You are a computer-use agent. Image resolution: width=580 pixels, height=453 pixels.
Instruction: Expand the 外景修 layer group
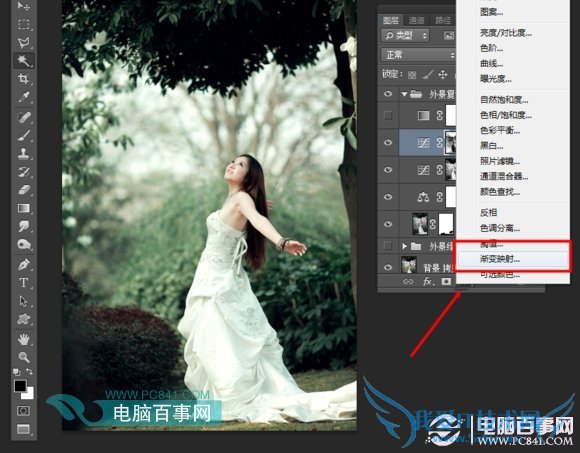(x=404, y=246)
